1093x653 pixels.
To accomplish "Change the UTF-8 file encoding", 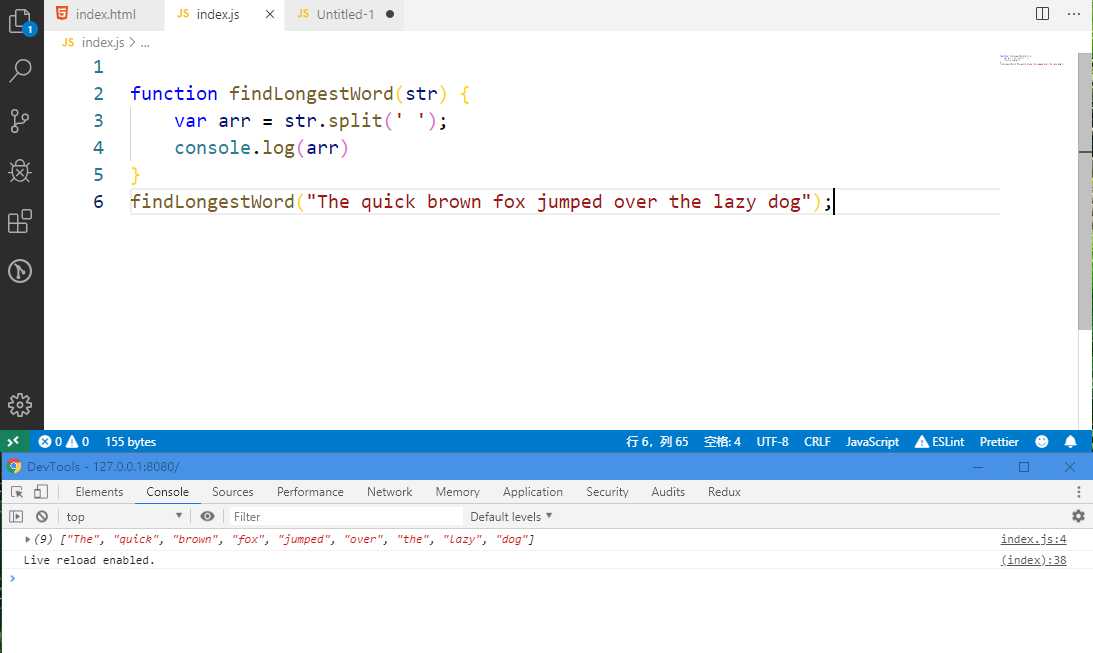I will click(x=772, y=441).
